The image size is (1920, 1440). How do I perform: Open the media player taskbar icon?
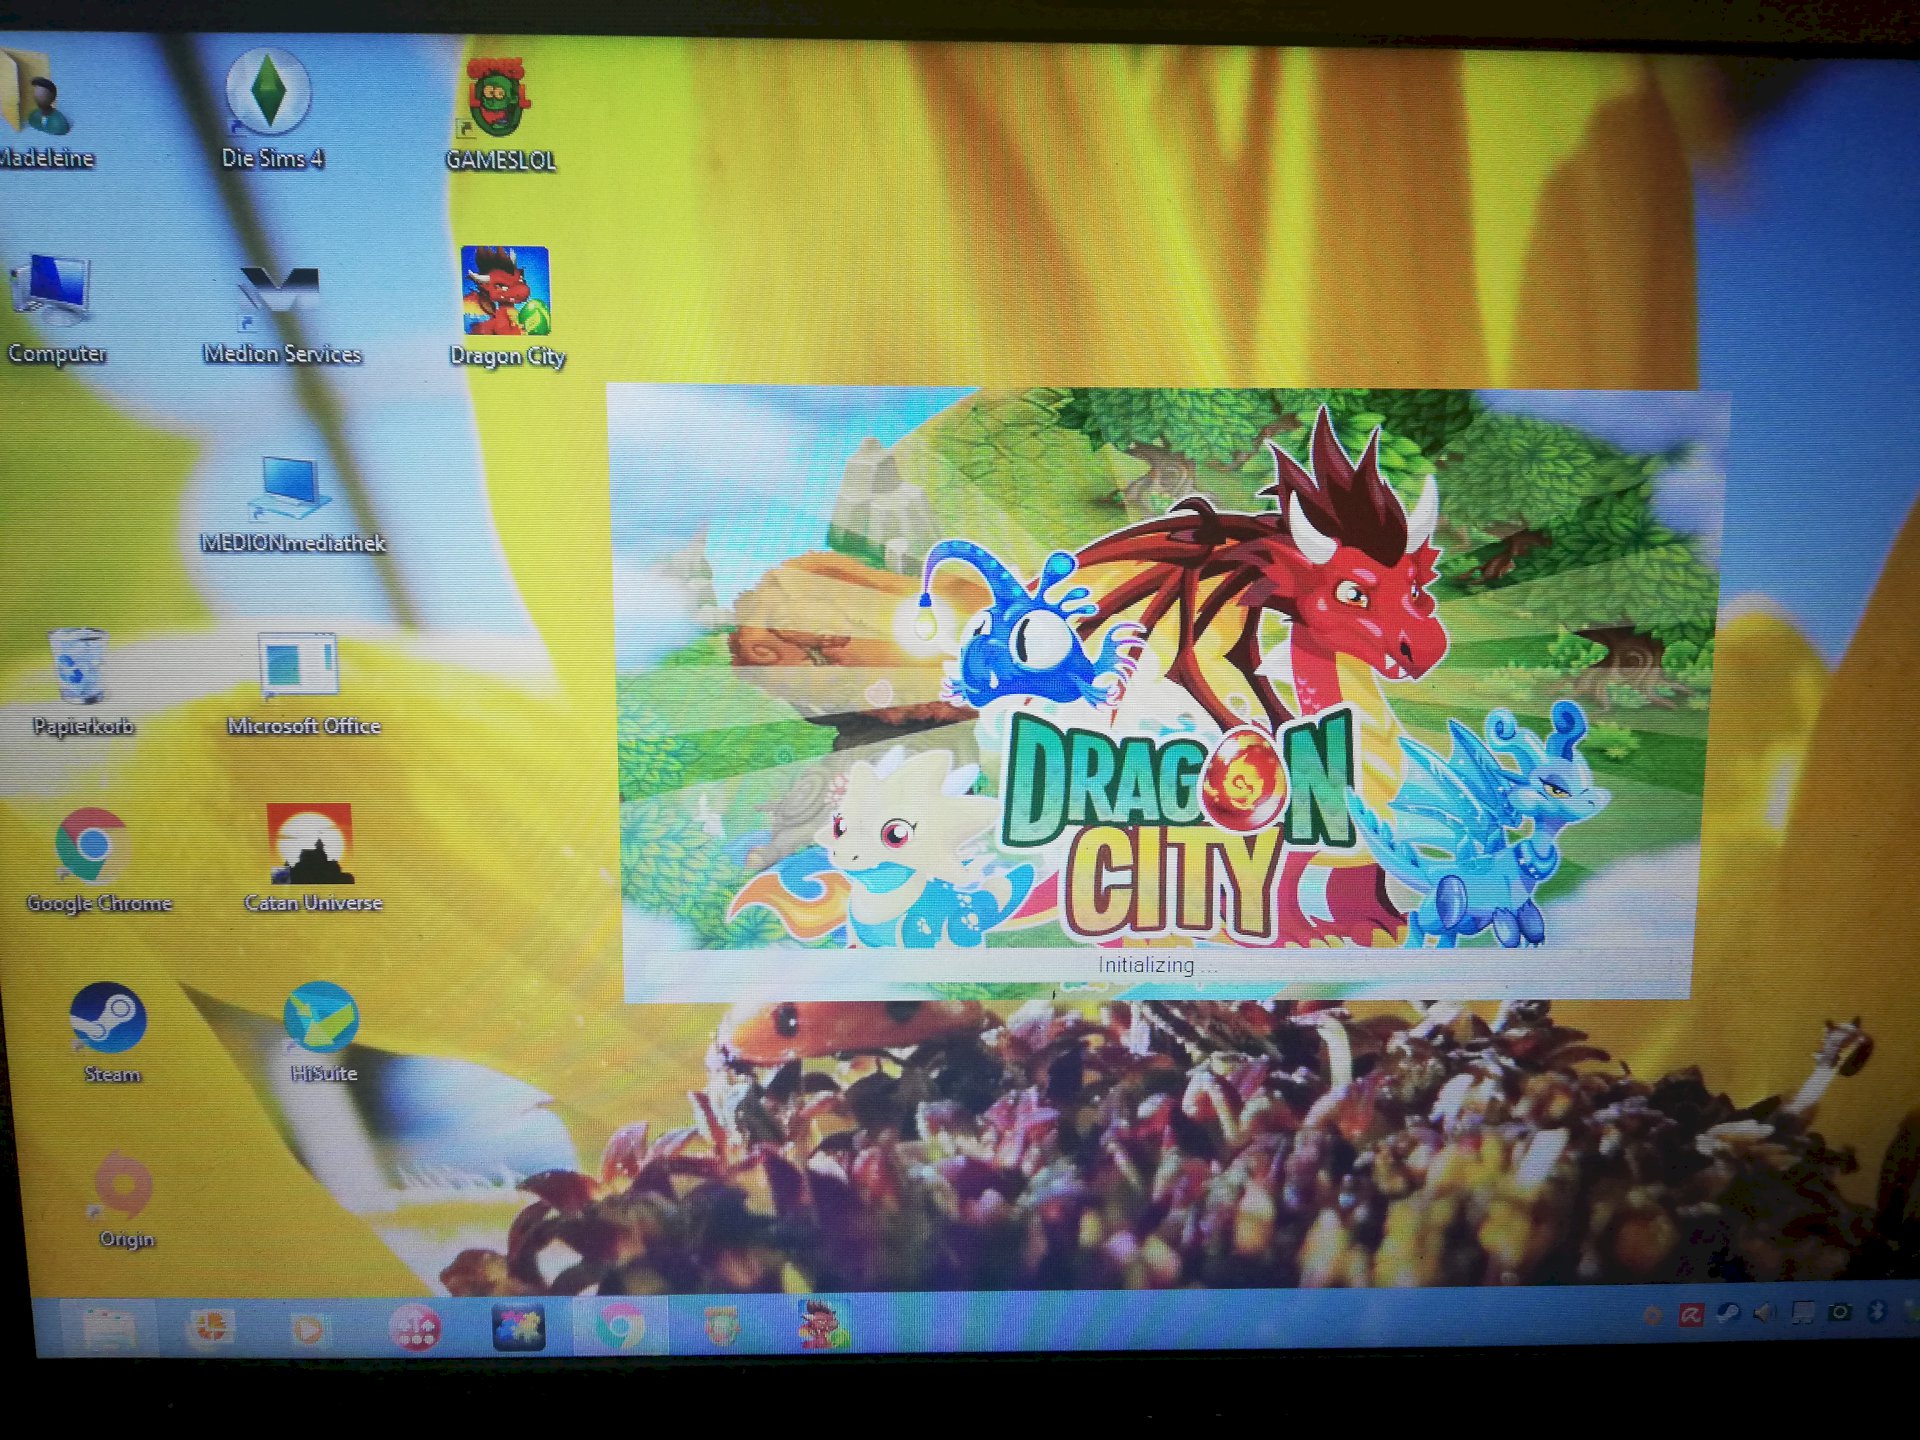pyautogui.click(x=309, y=1330)
